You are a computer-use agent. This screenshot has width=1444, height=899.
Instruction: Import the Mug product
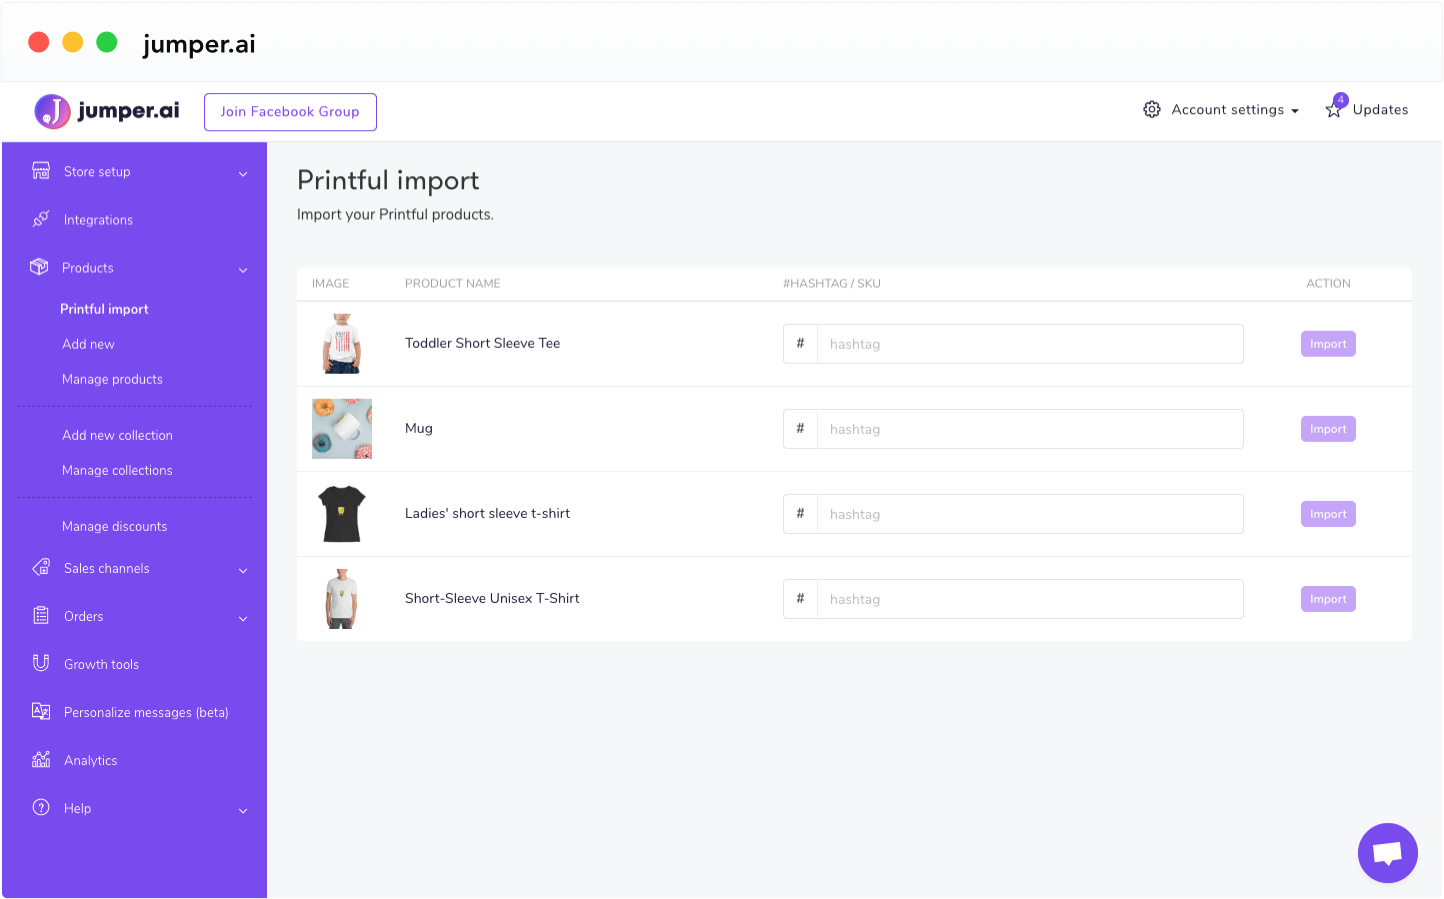[x=1328, y=429]
